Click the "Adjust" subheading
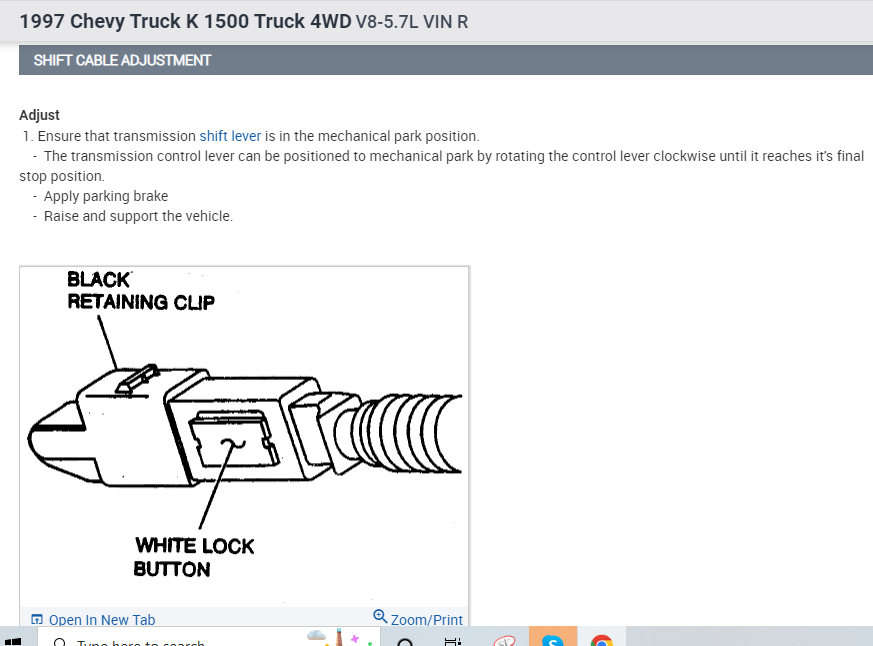Image resolution: width=873 pixels, height=646 pixels. tap(39, 115)
